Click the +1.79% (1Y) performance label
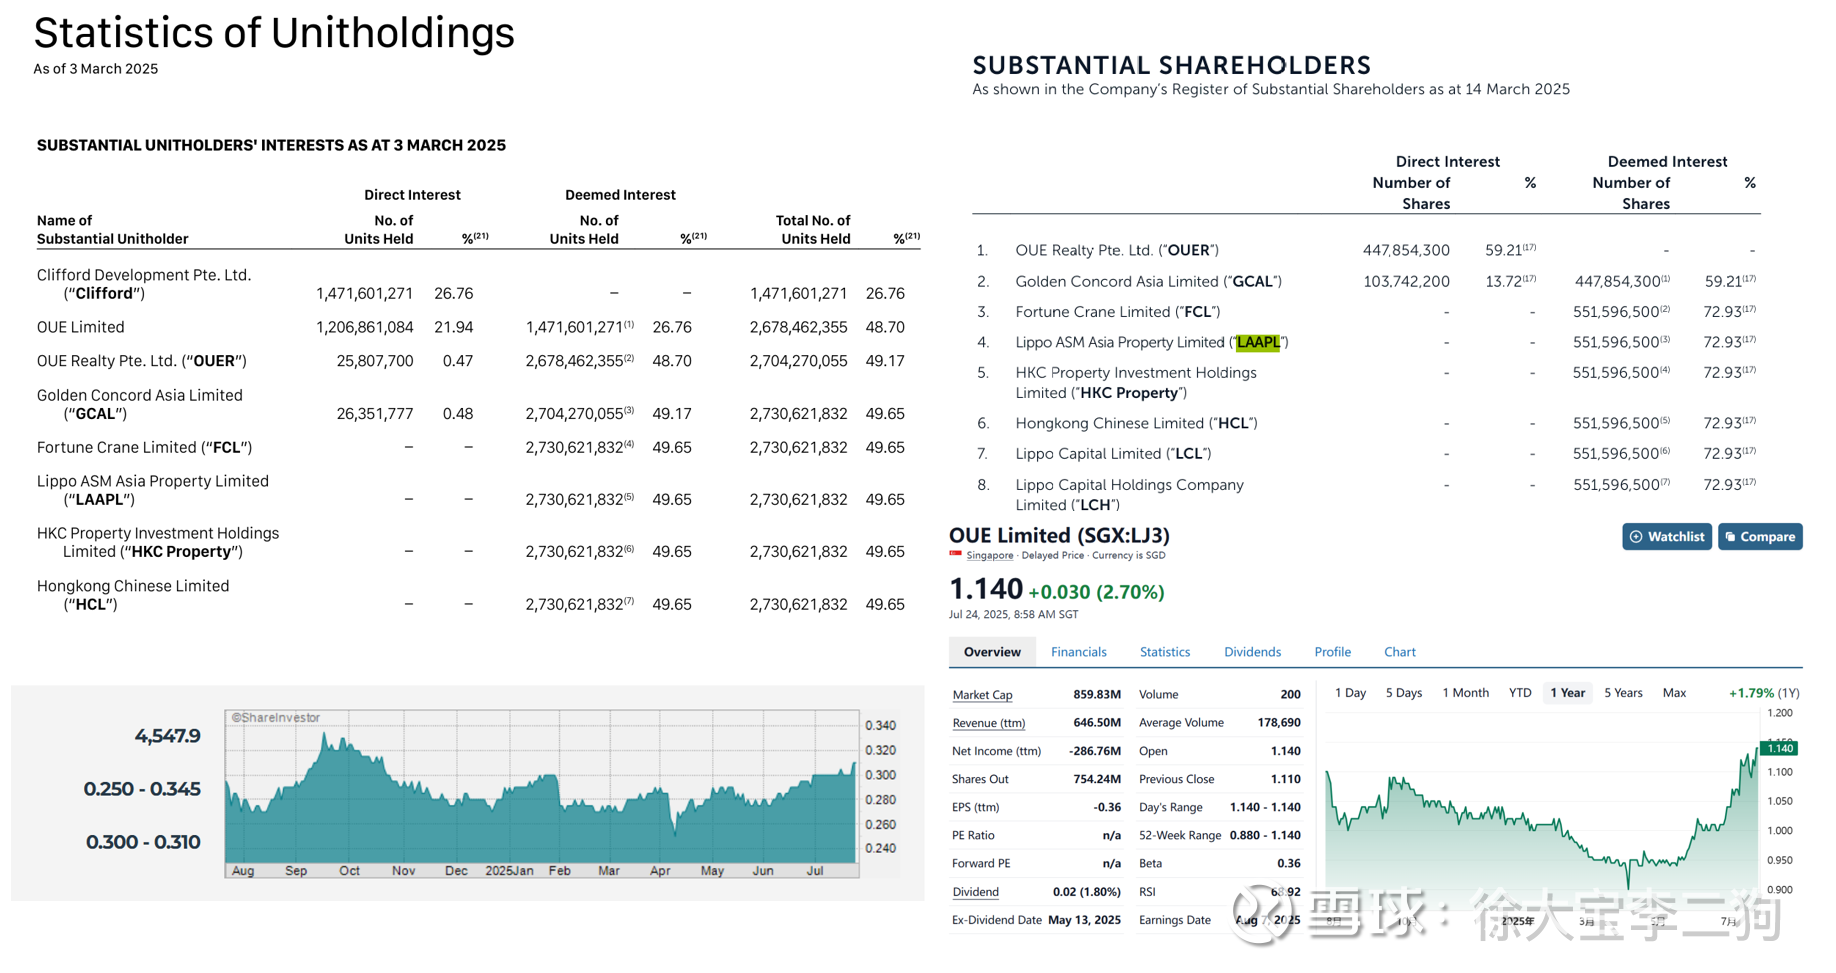This screenshot has width=1836, height=973. [x=1764, y=693]
